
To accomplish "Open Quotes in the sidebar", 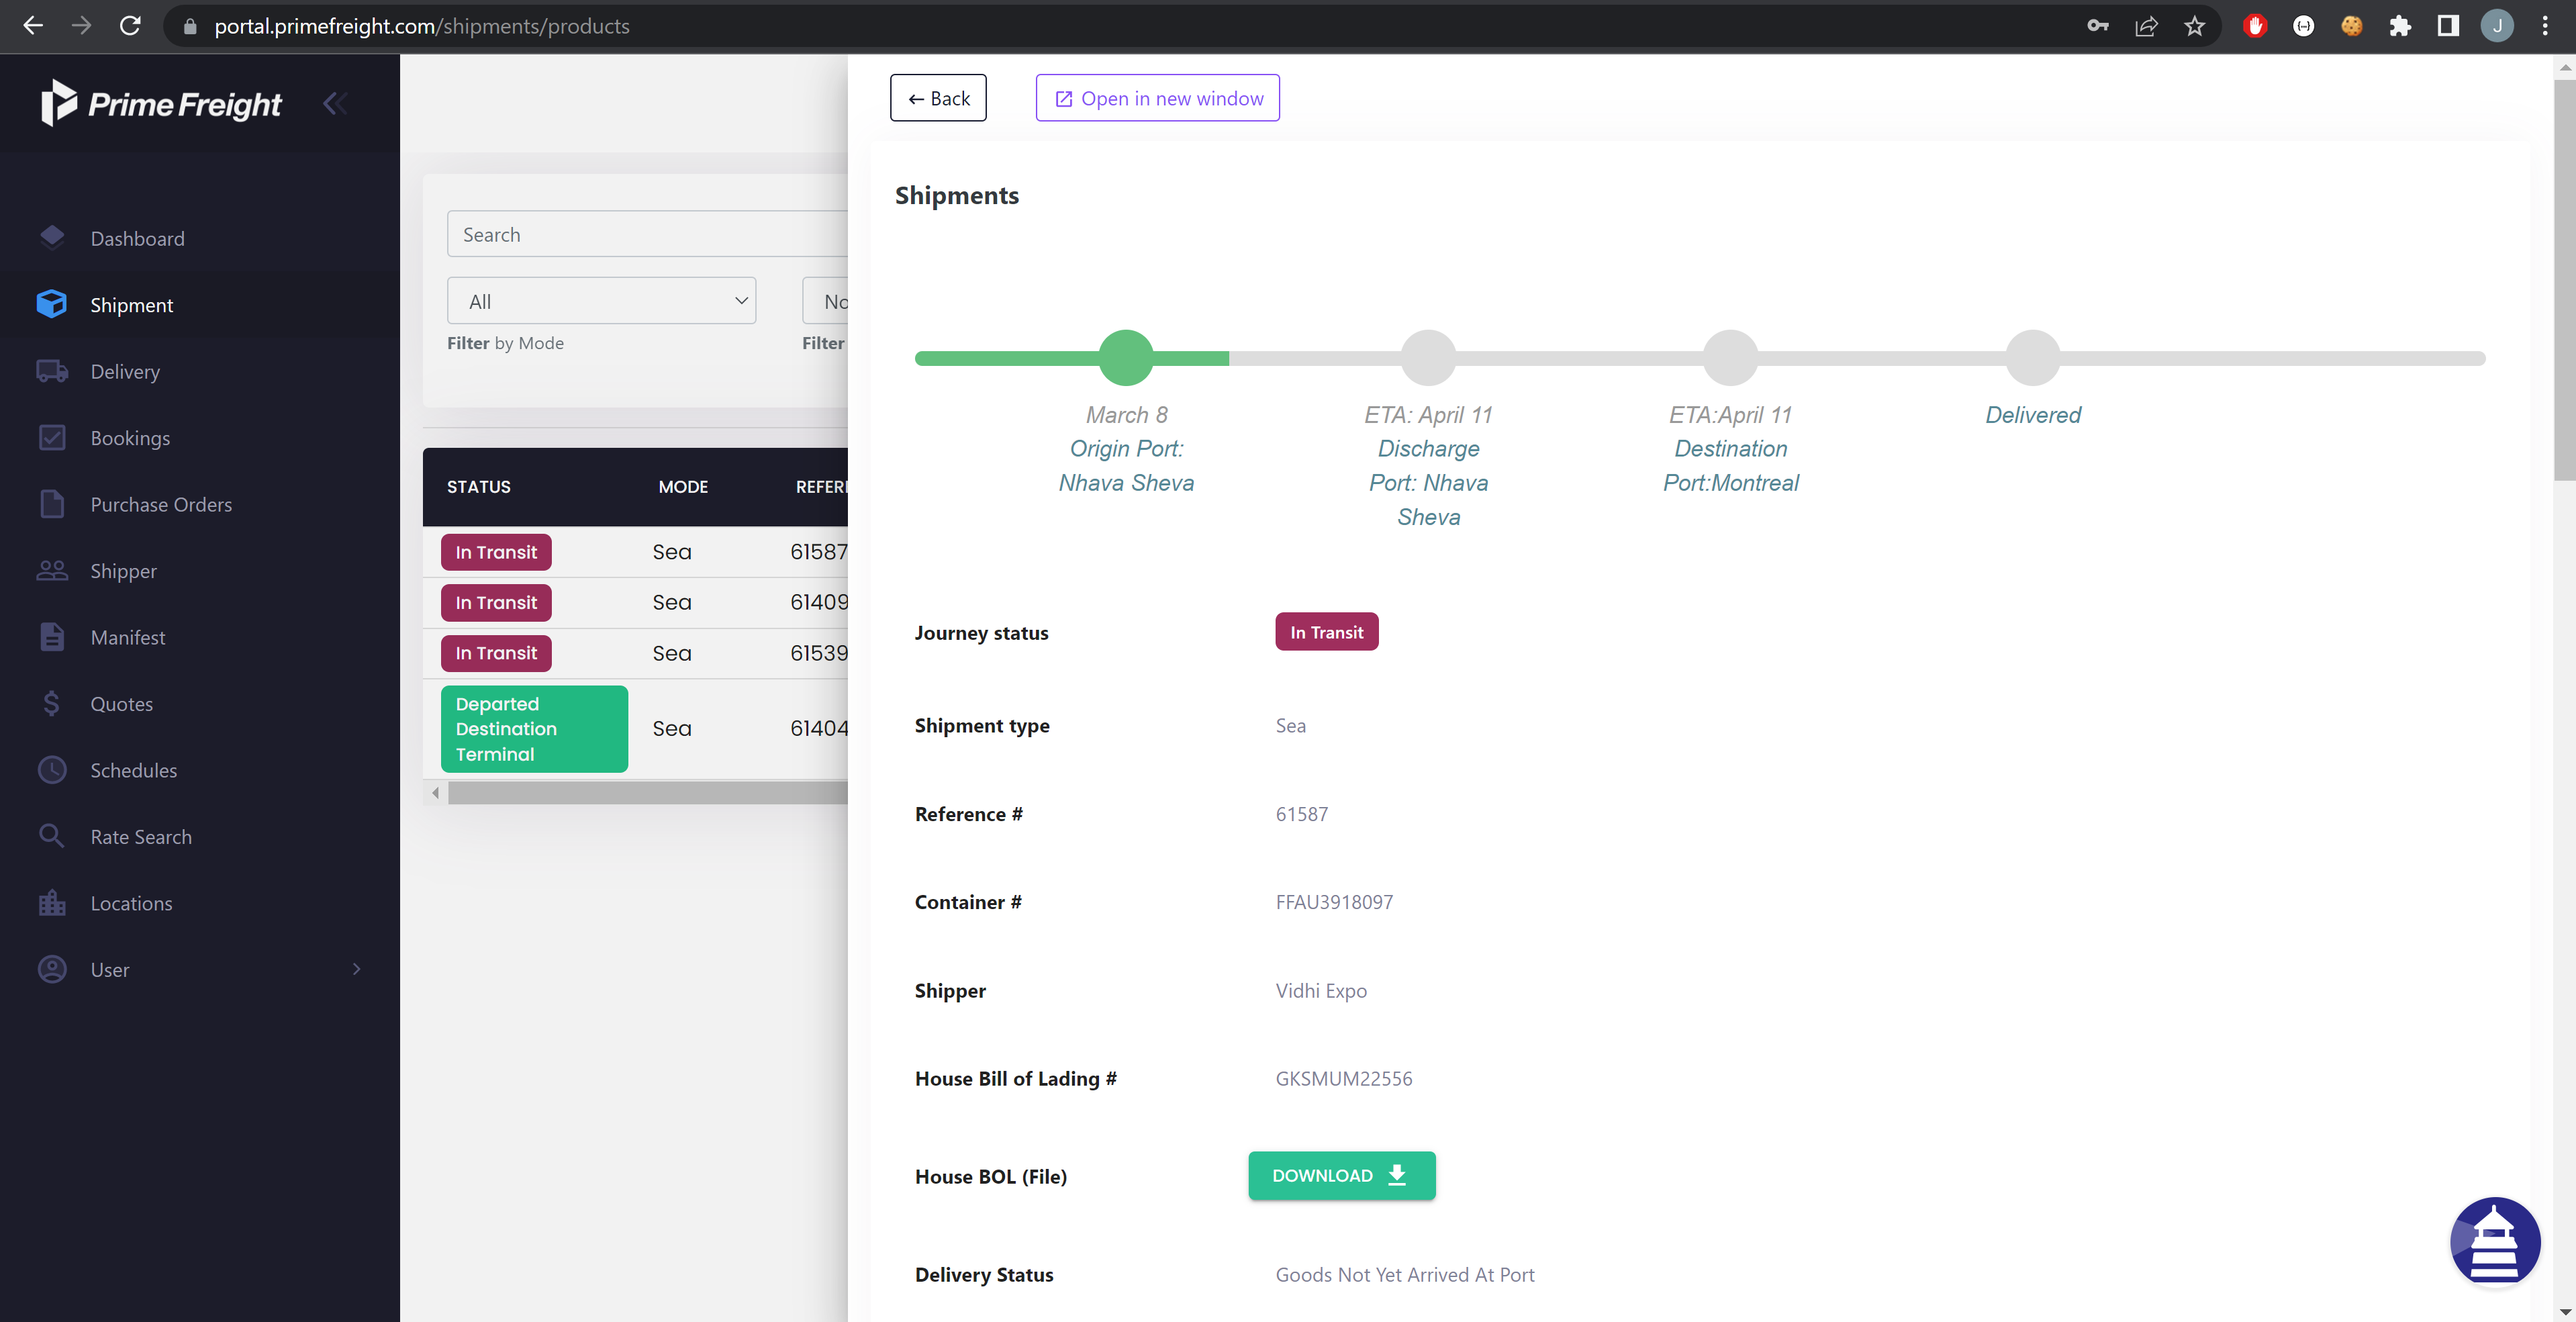I will (122, 704).
